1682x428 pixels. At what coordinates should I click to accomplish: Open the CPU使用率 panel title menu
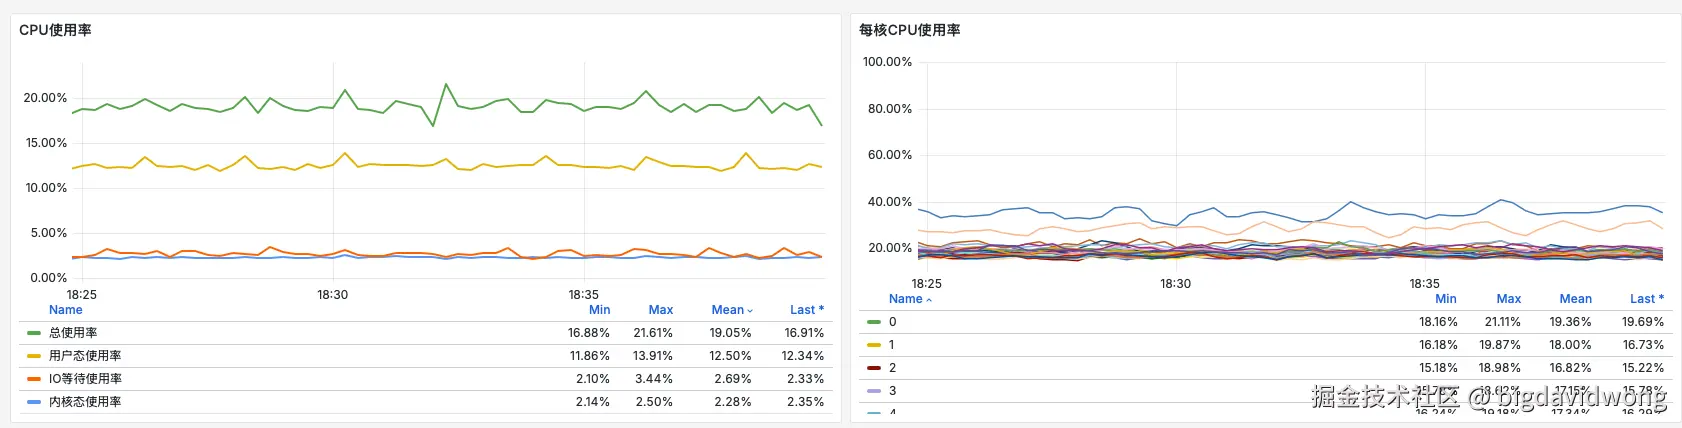[x=55, y=30]
